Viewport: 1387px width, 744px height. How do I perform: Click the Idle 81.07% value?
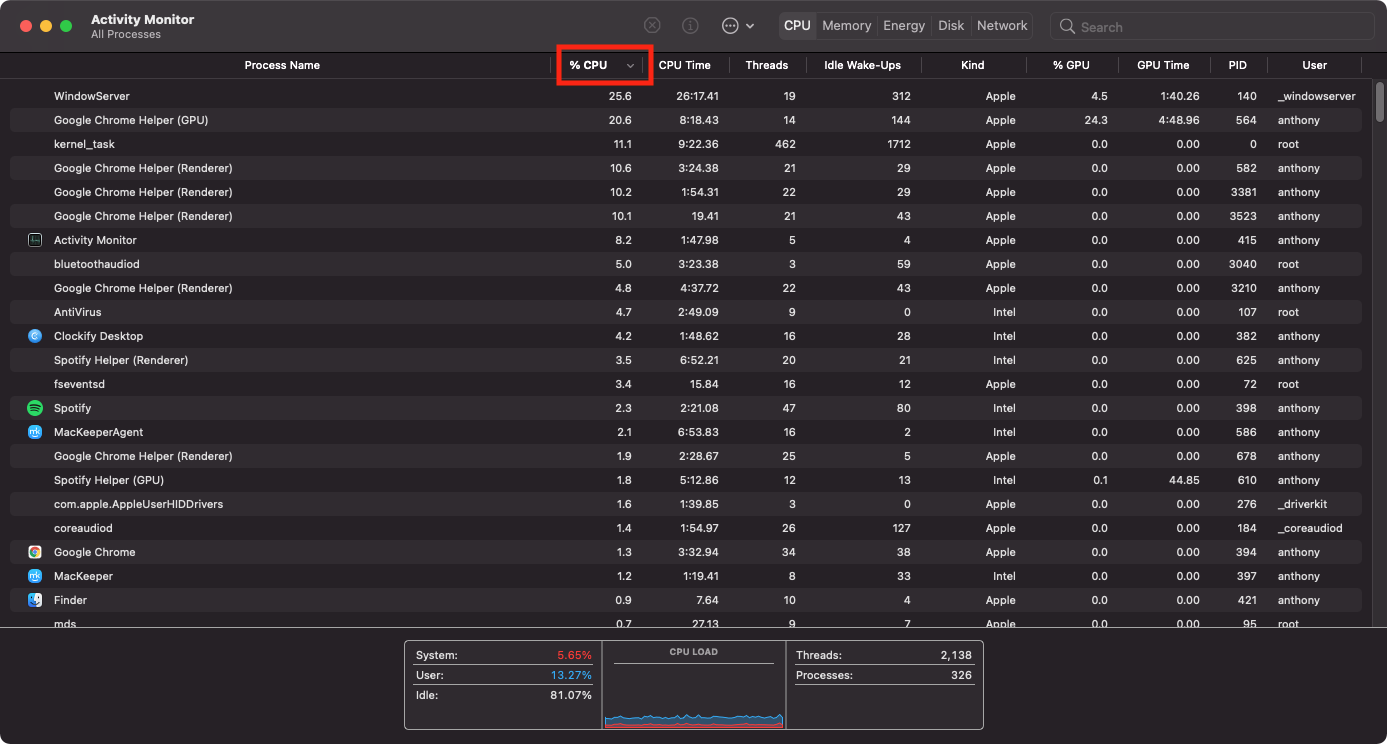click(x=571, y=695)
